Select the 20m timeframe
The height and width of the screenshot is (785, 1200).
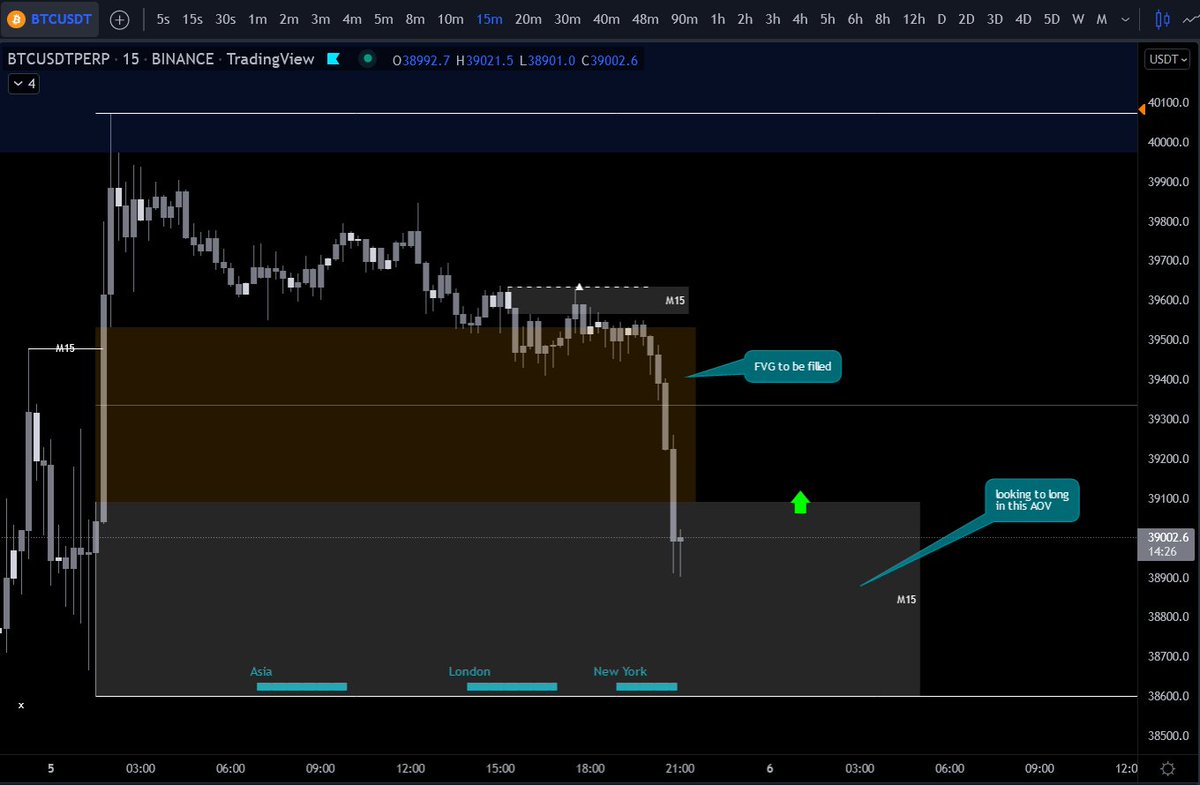coord(528,19)
